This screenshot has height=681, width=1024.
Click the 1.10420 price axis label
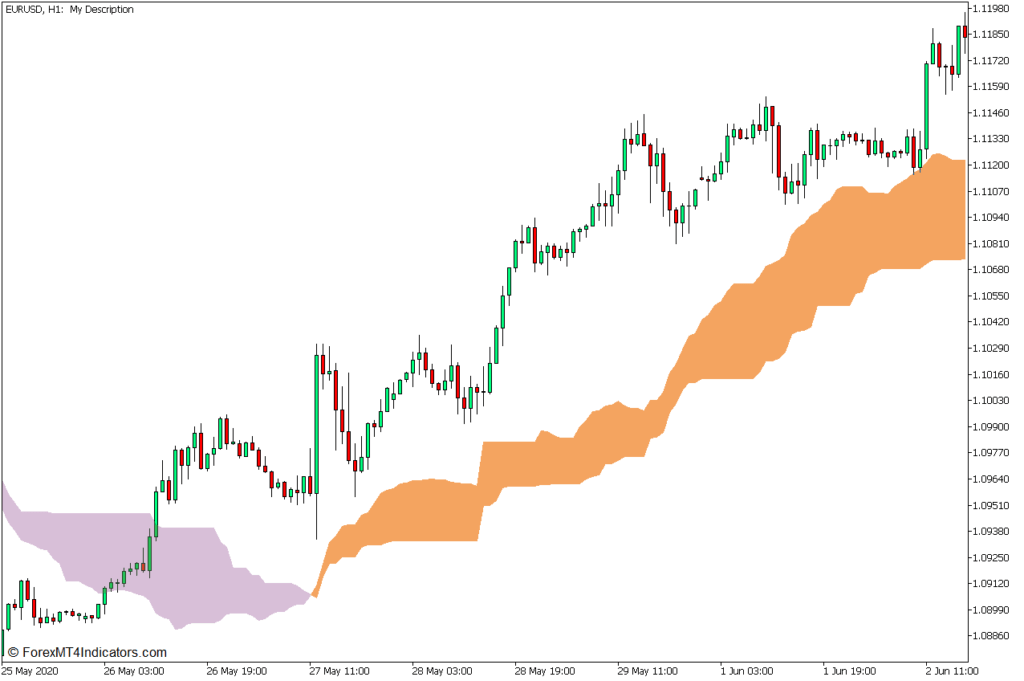pyautogui.click(x=993, y=322)
